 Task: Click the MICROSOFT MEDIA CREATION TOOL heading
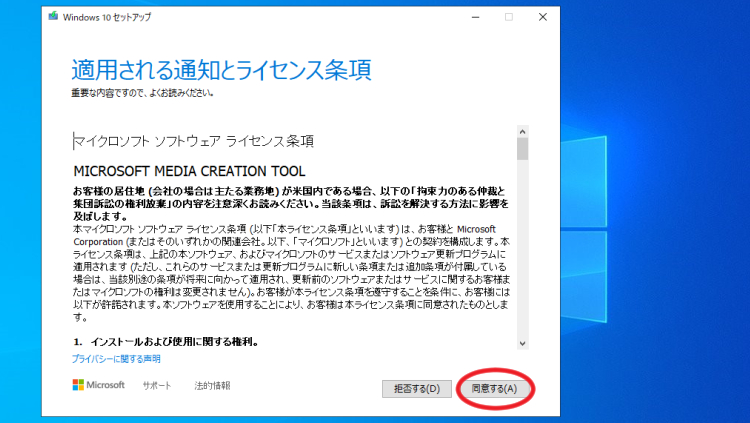[189, 171]
